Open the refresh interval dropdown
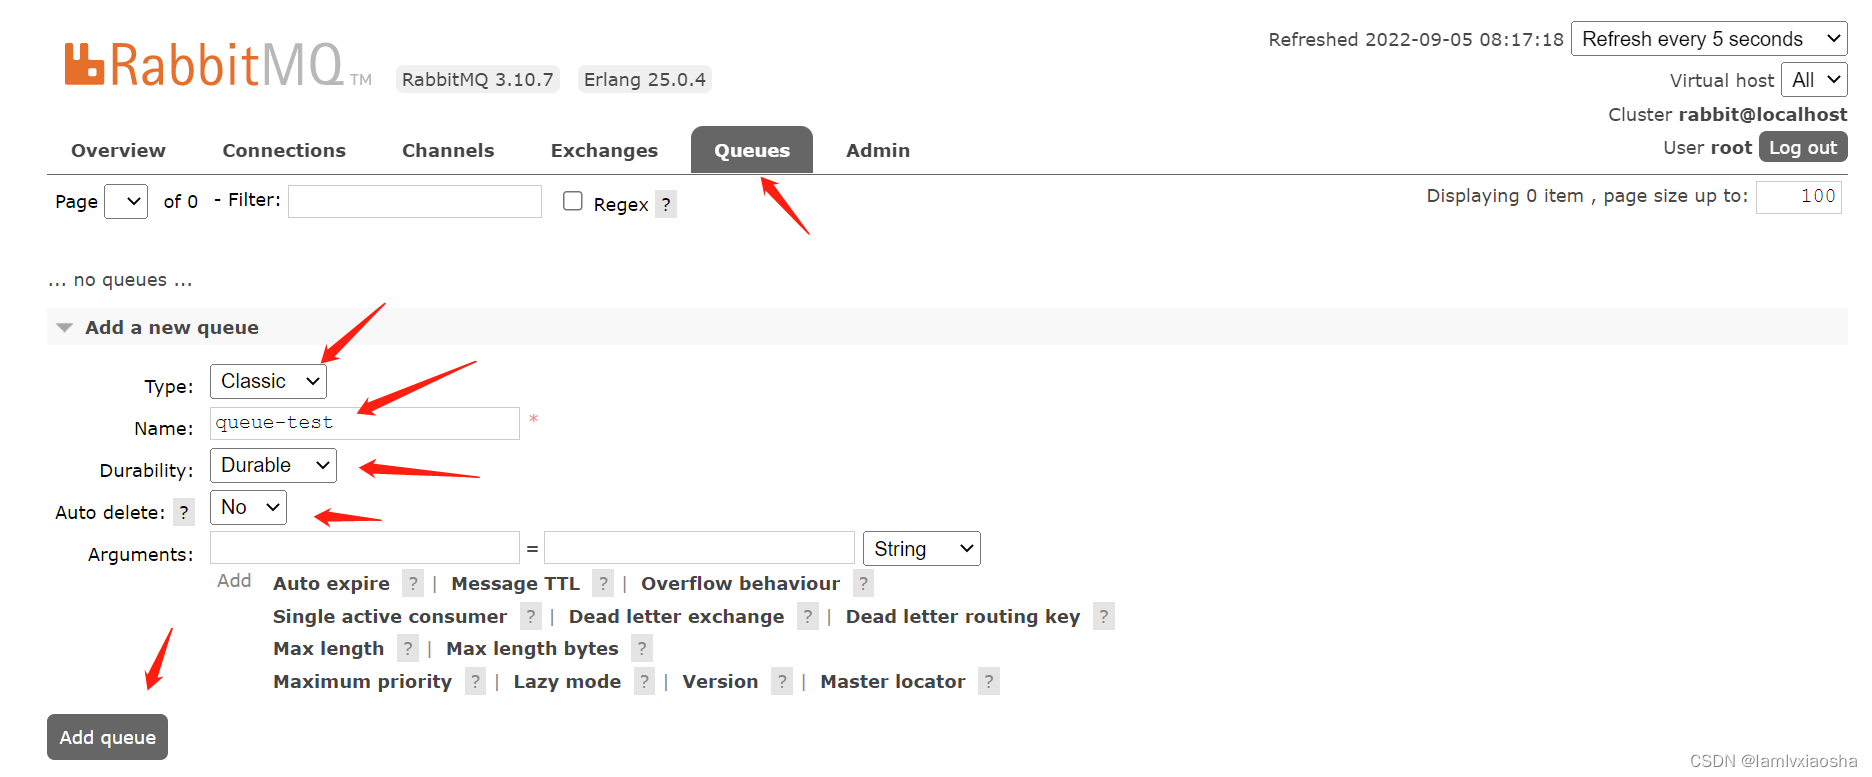1872x777 pixels. coord(1709,39)
